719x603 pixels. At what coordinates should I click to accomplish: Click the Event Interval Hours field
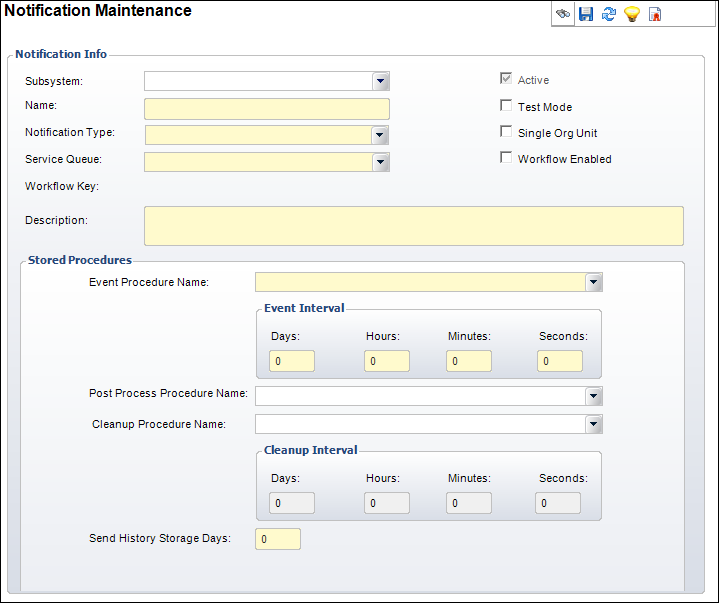[386, 361]
